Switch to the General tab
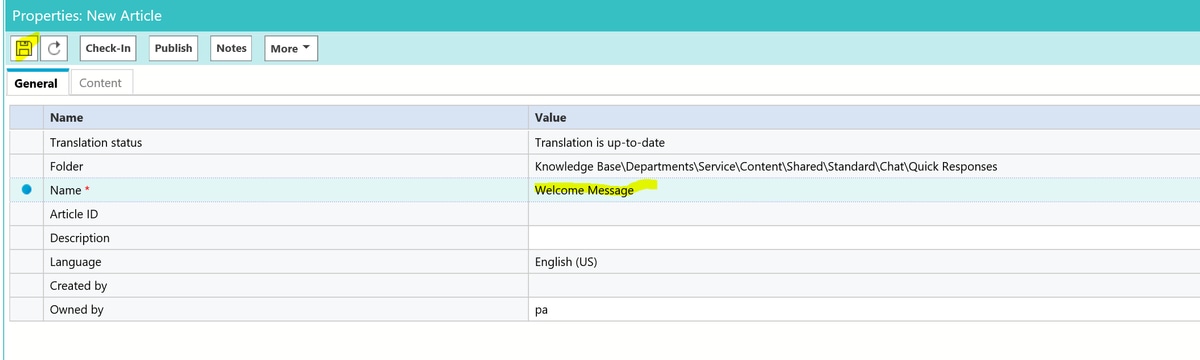Screen dimensions: 1200x360 [36, 83]
